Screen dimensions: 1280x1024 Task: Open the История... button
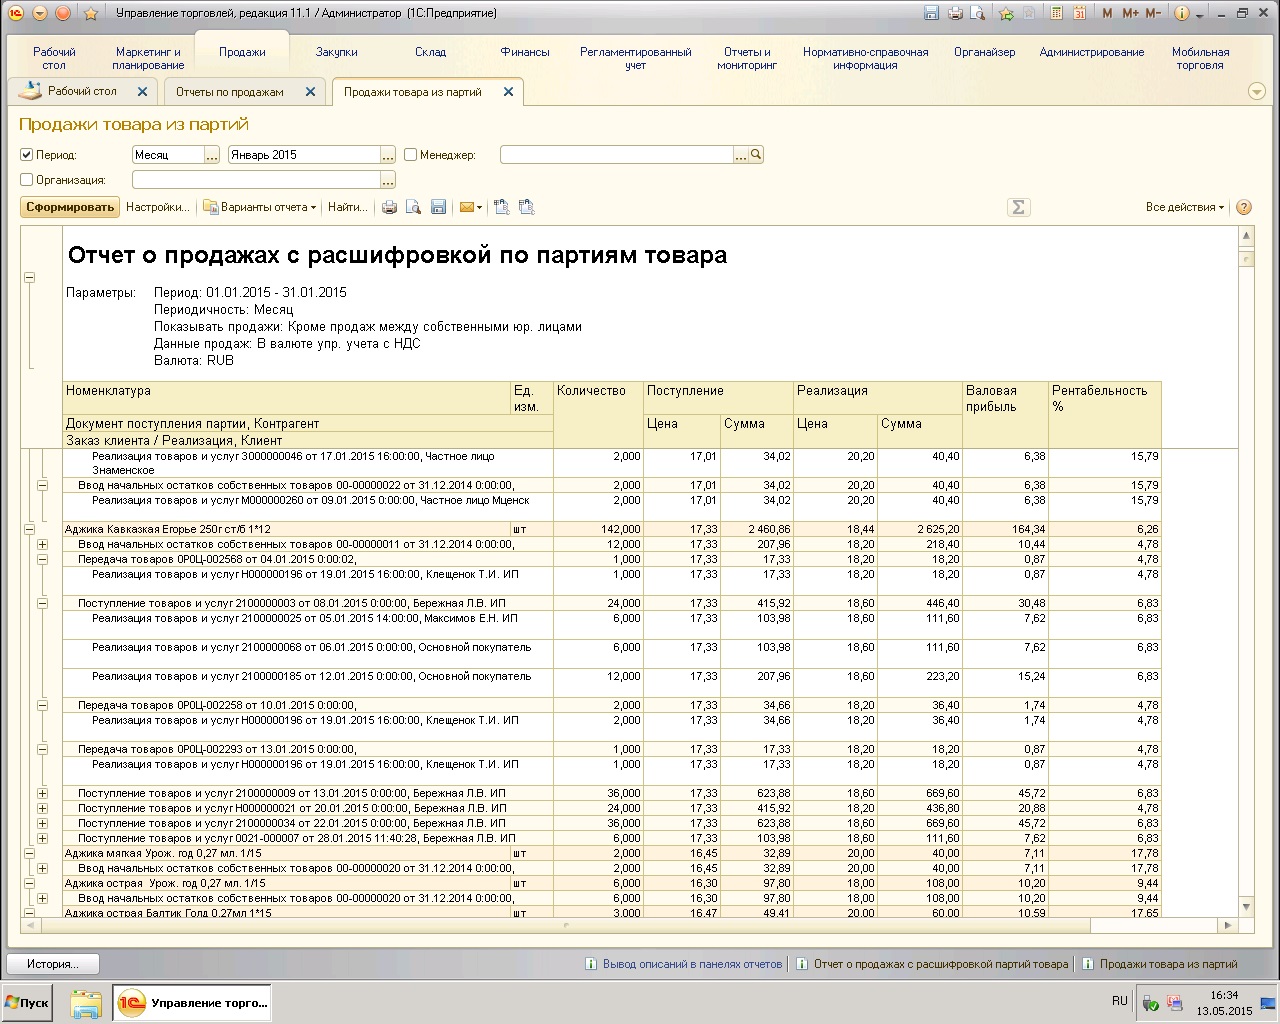52,964
